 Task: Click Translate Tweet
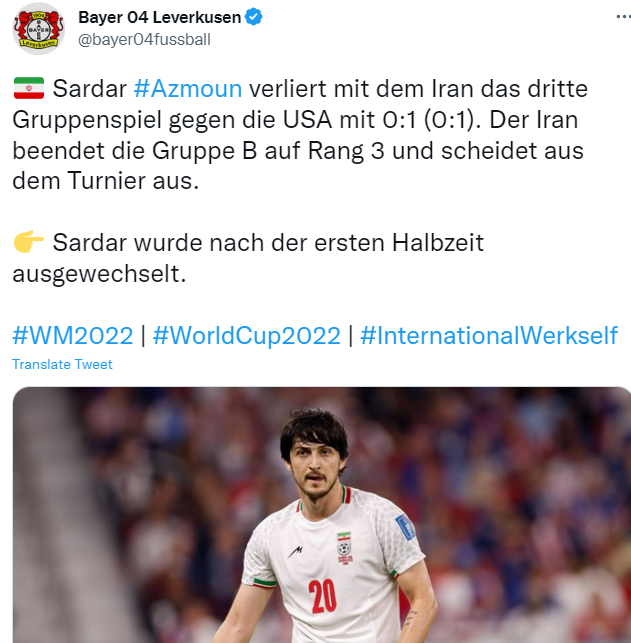(x=62, y=364)
